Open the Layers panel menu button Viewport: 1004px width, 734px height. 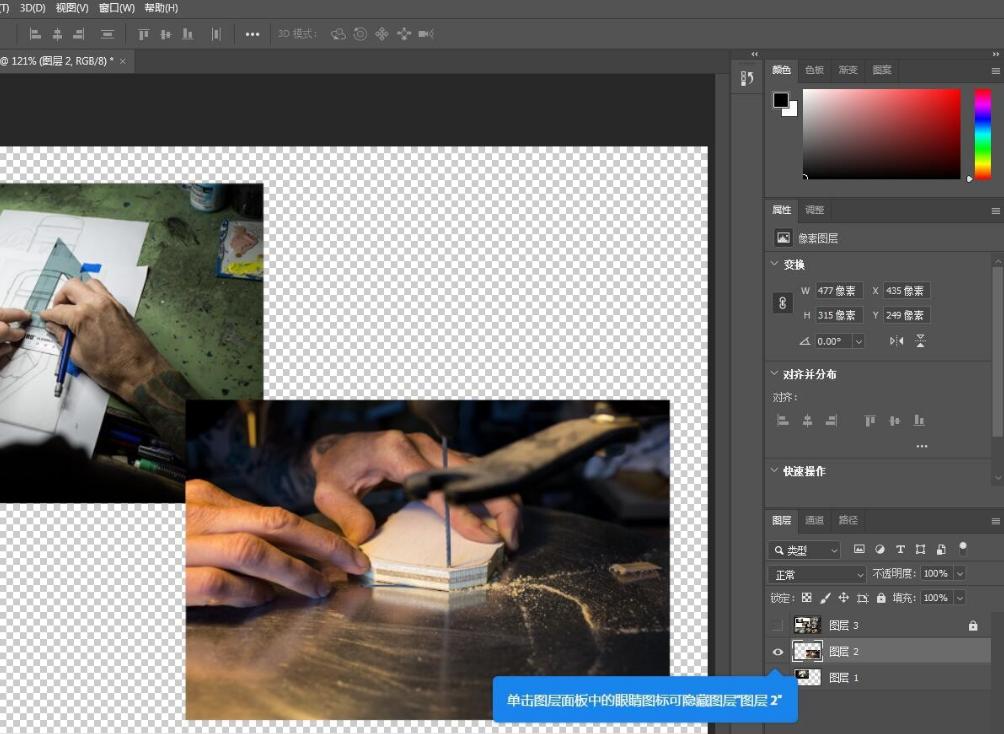pyautogui.click(x=996, y=520)
